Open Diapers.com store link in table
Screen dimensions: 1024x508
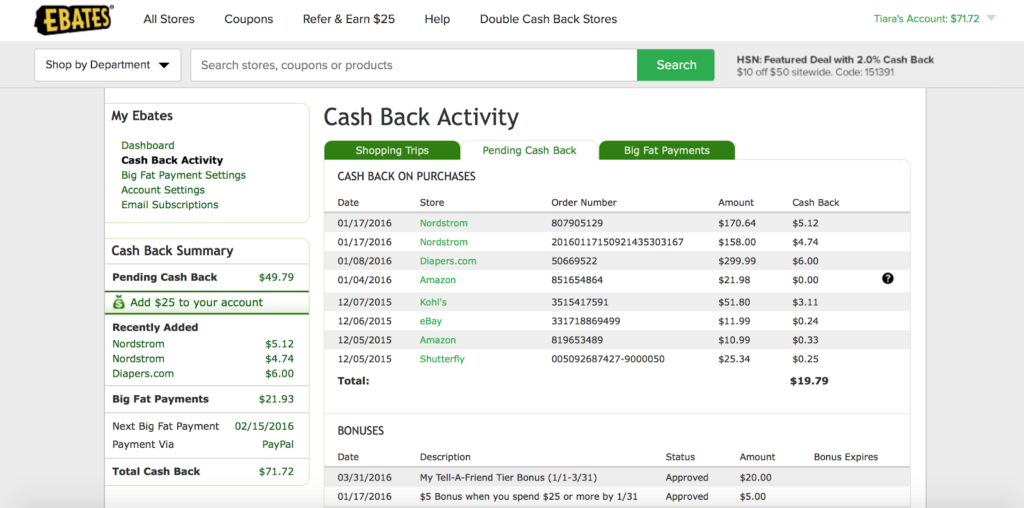point(448,261)
